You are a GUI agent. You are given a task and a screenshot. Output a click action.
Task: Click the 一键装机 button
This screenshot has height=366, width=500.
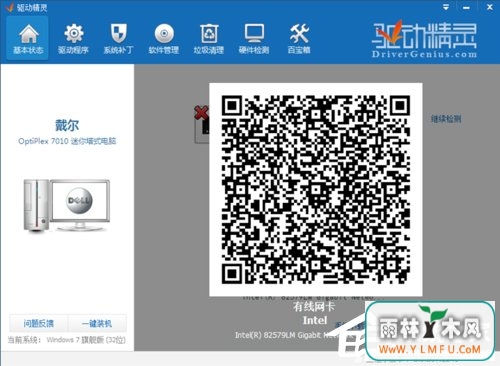click(x=97, y=323)
